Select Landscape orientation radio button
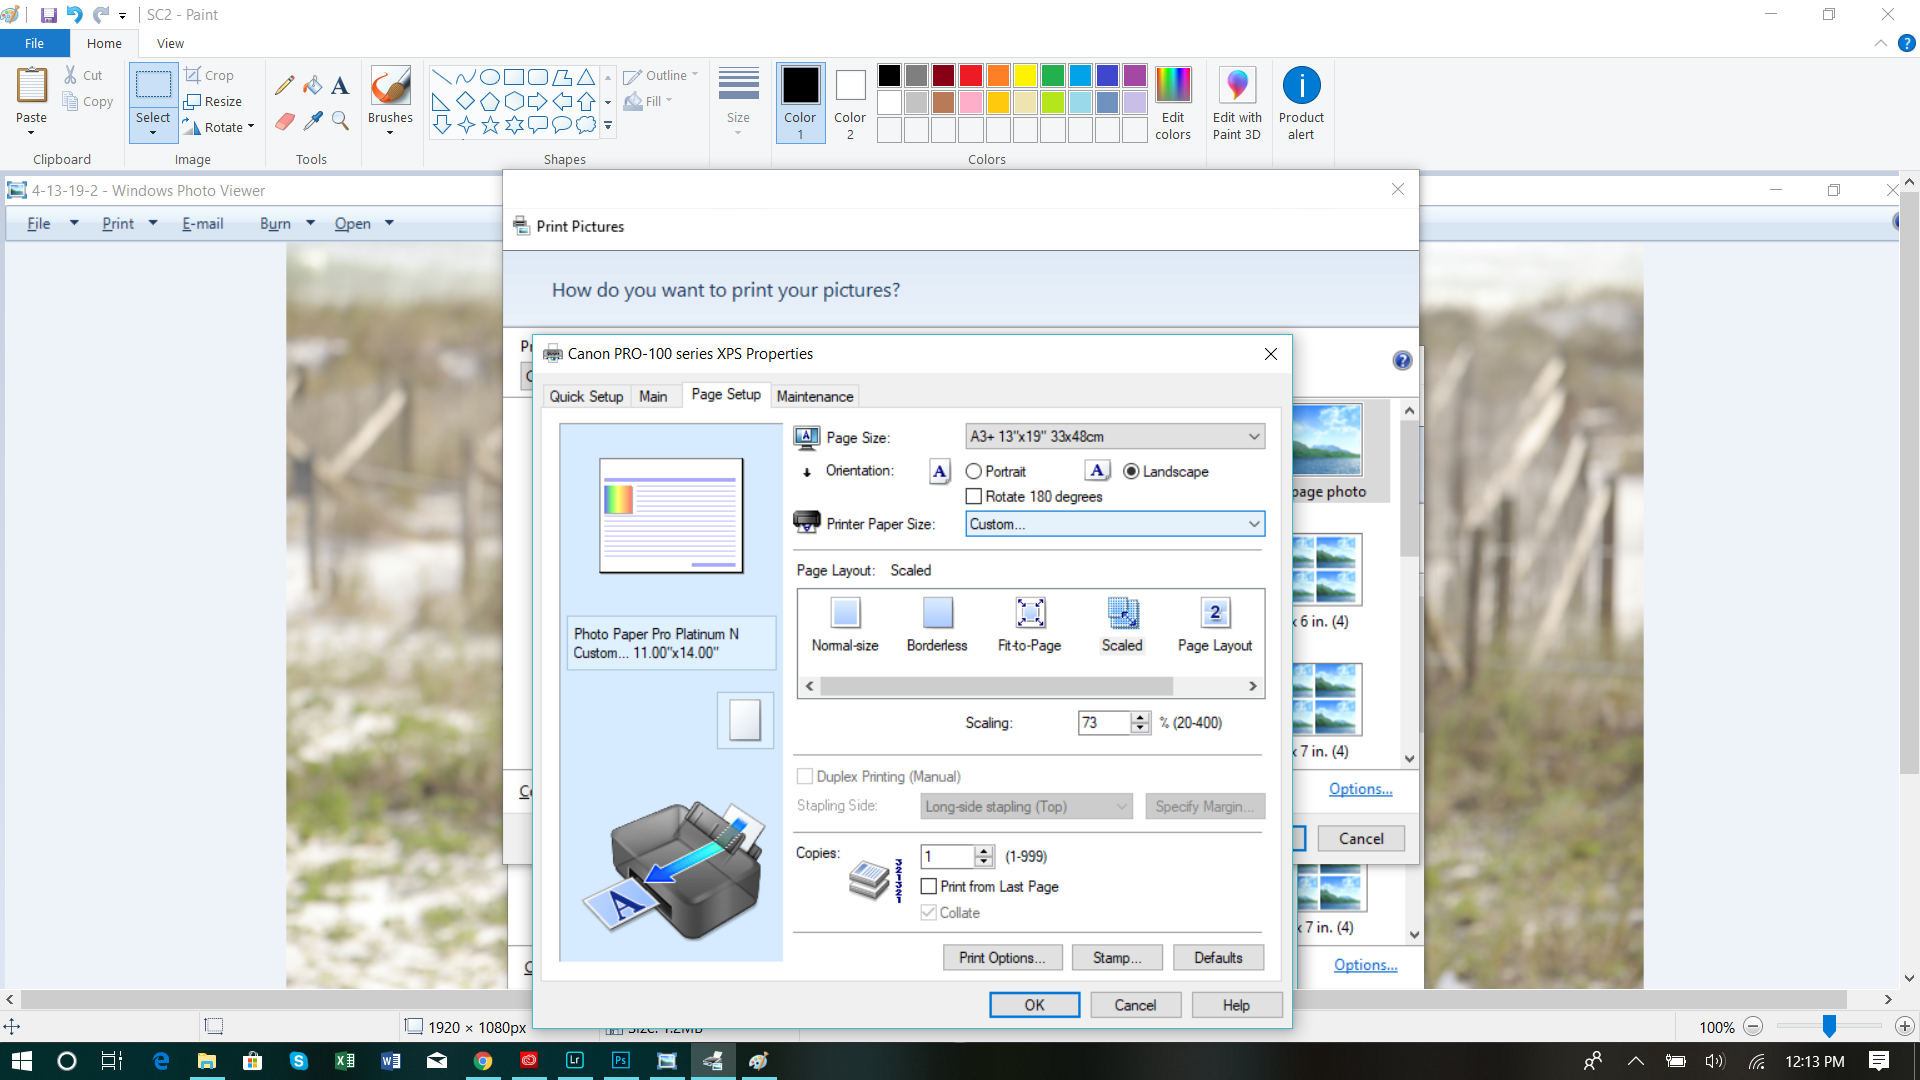 pyautogui.click(x=1129, y=471)
